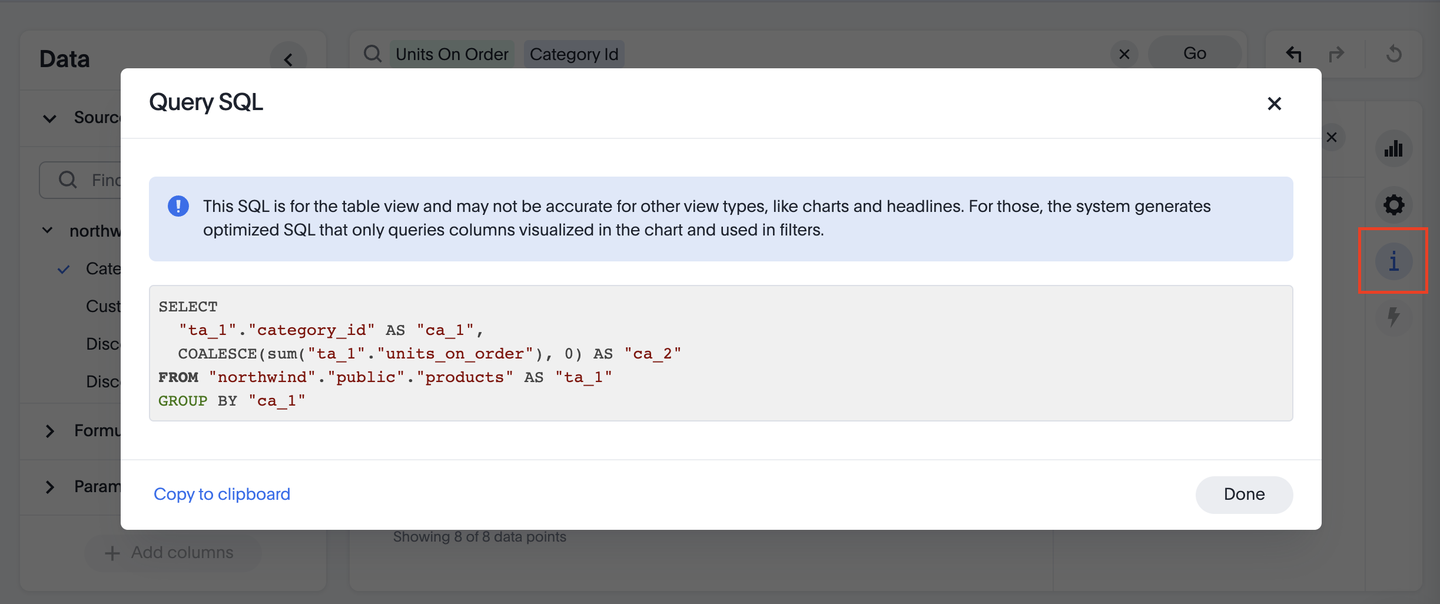This screenshot has width=1440, height=604.
Task: Click Copy to clipboard link
Action: (x=222, y=494)
